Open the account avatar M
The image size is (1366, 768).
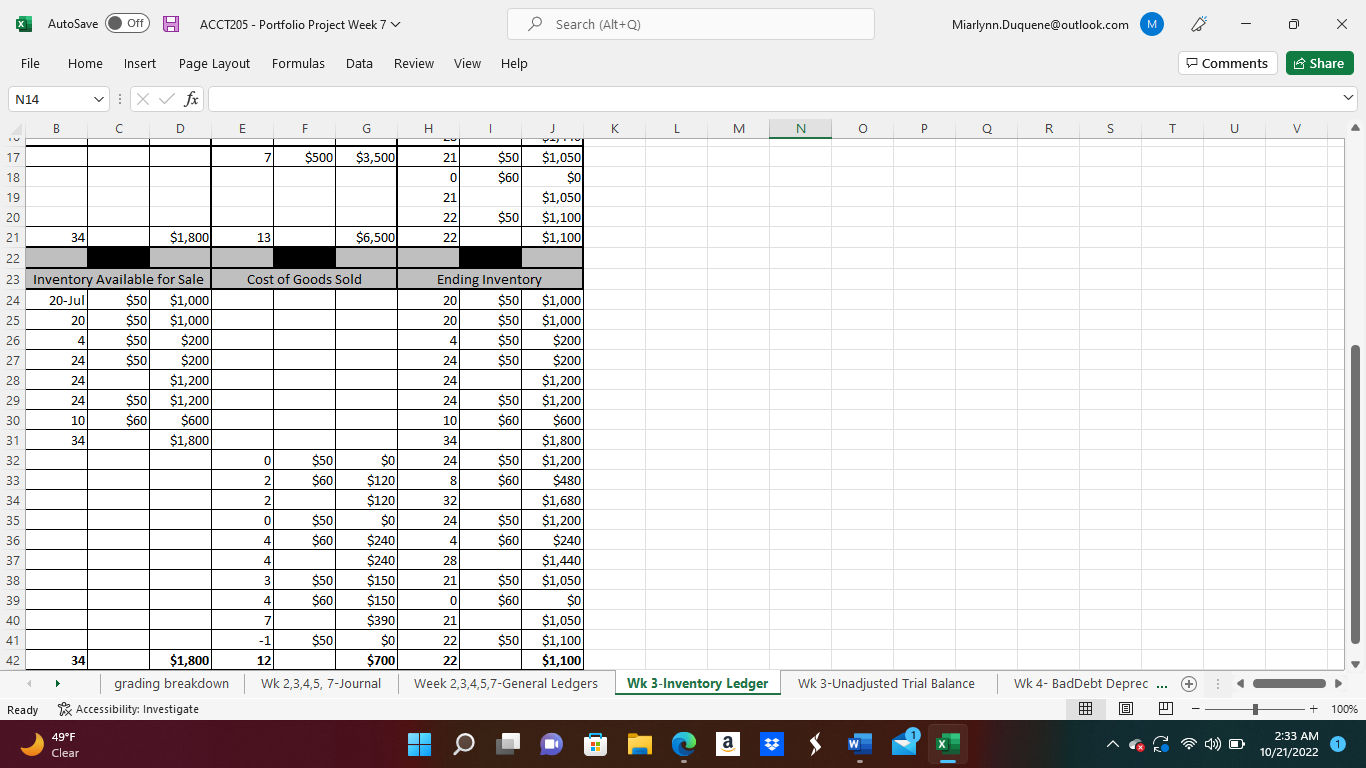pos(1152,24)
